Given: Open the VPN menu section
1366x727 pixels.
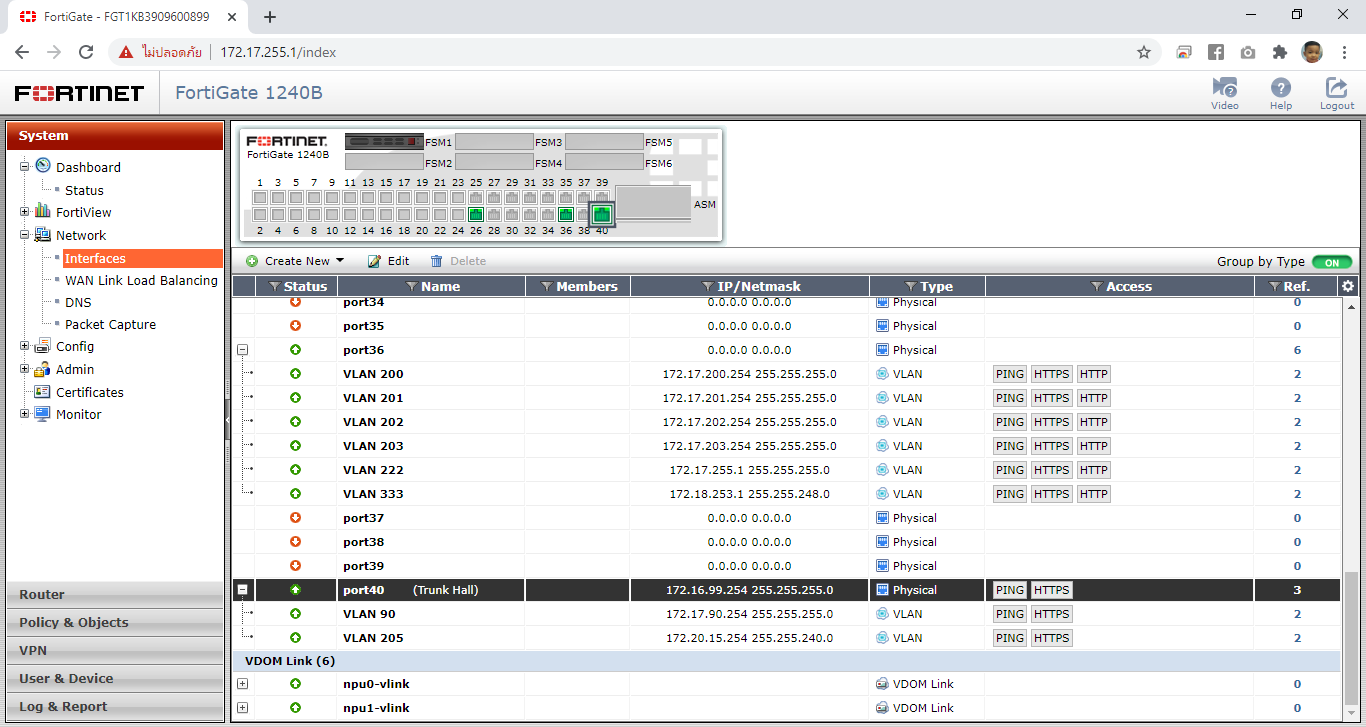Looking at the screenshot, I should pos(115,650).
